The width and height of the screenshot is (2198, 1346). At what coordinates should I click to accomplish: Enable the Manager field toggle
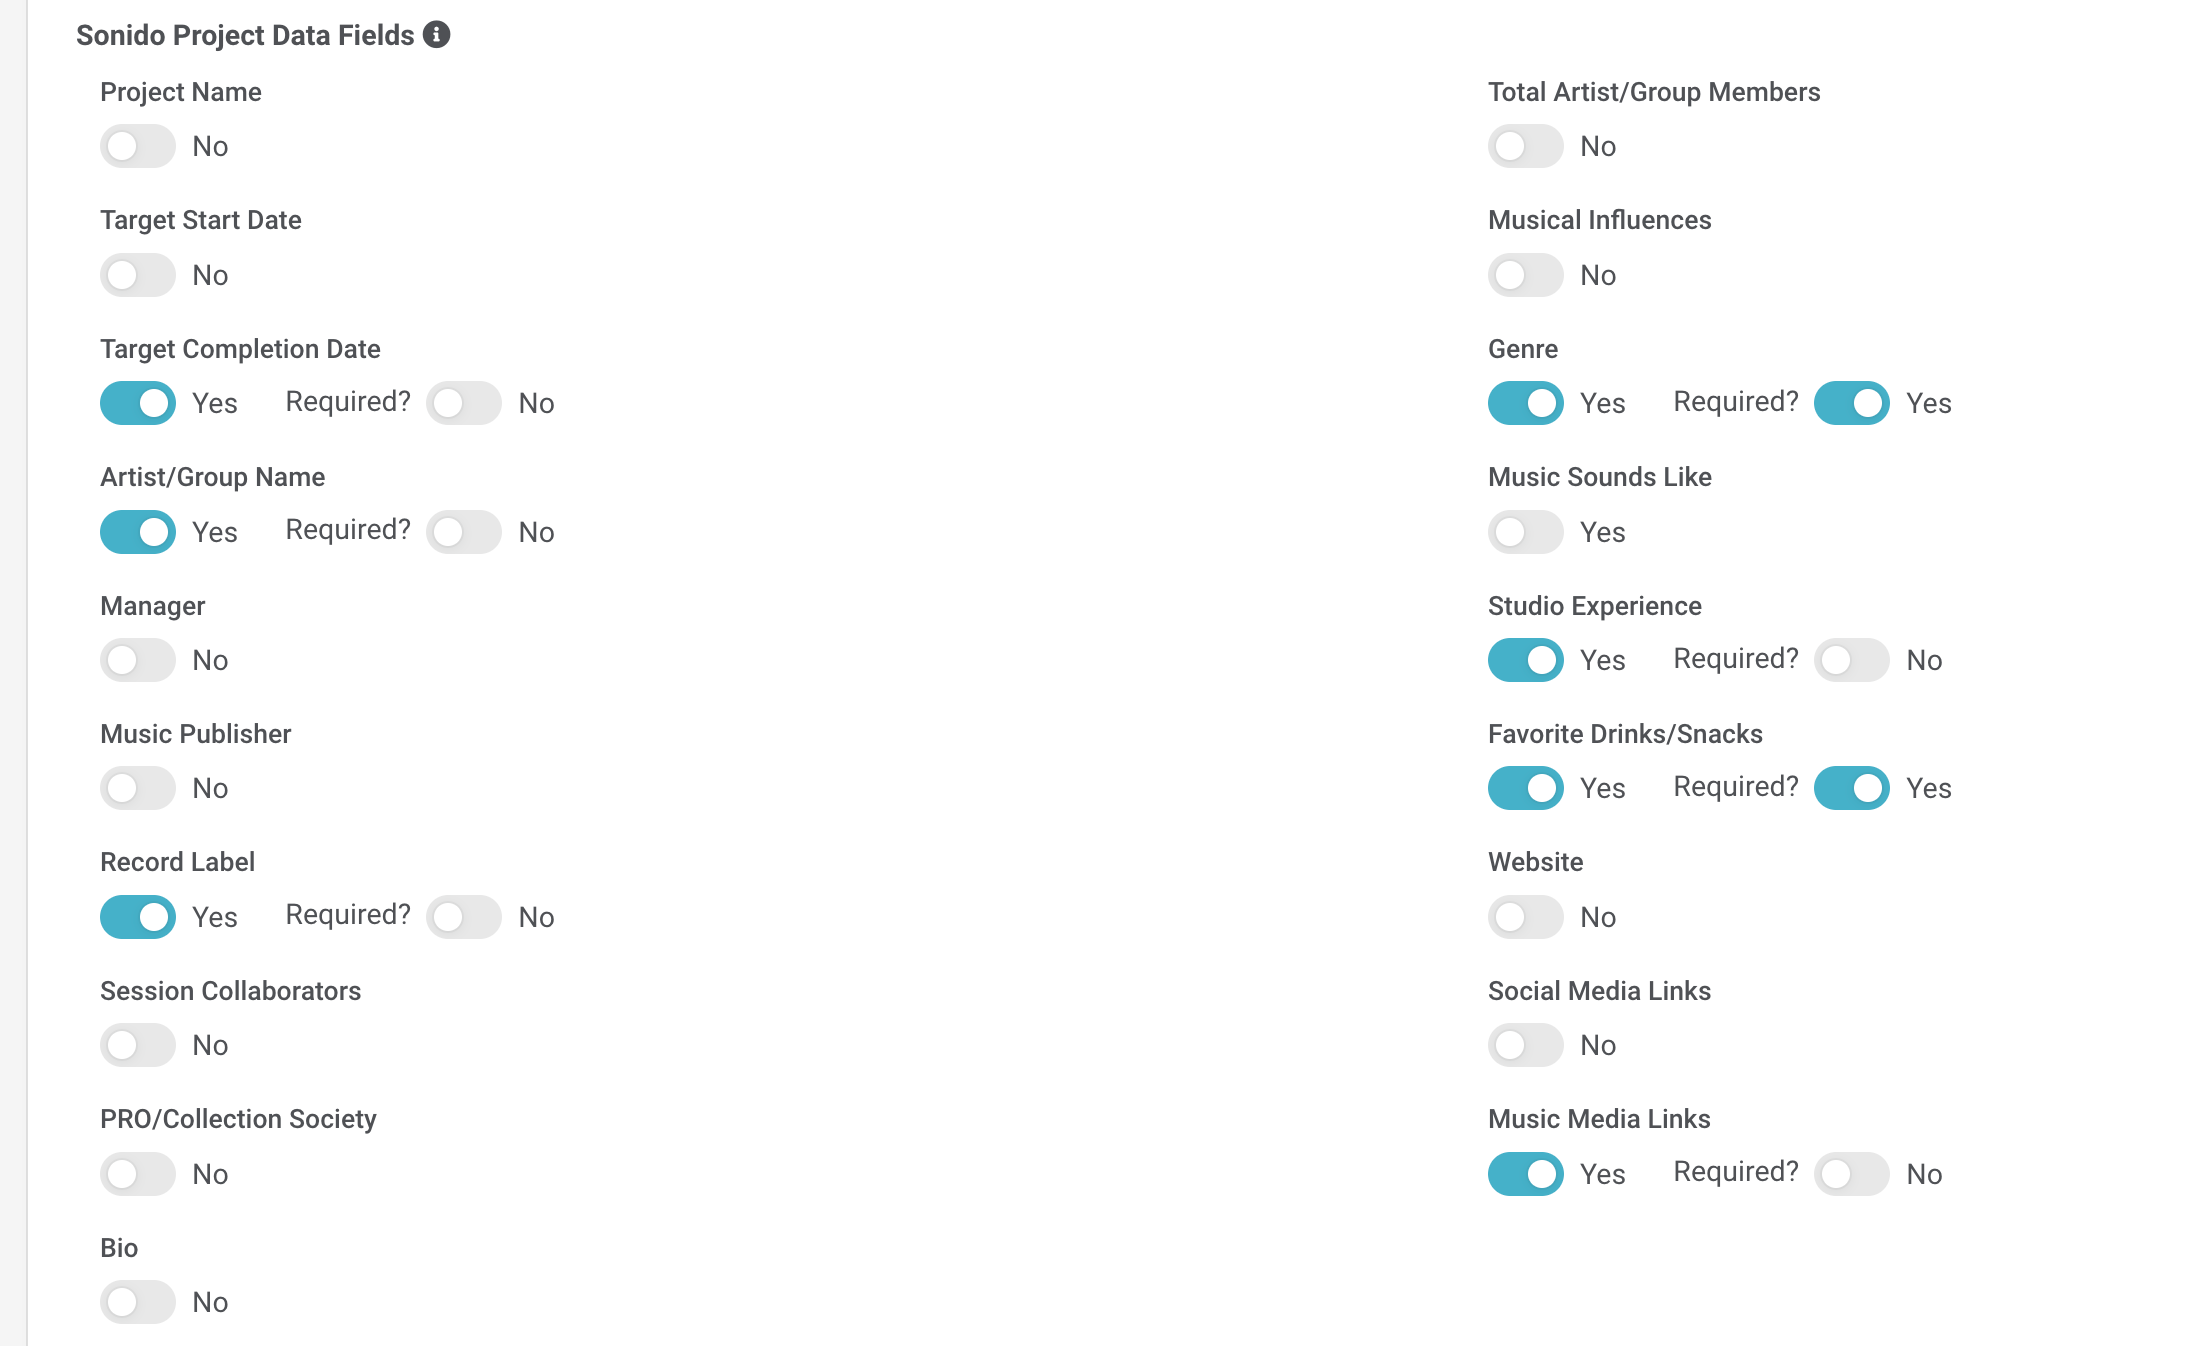[x=138, y=660]
